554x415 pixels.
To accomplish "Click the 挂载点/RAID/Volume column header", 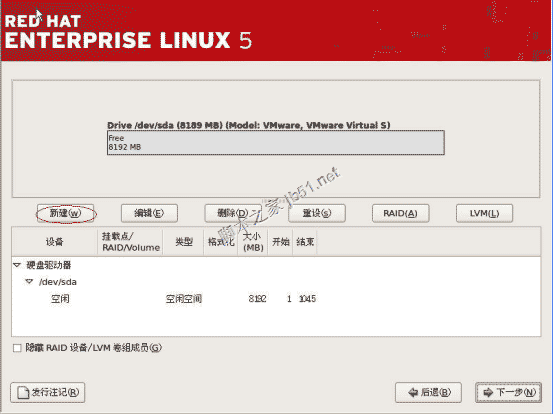I will click(130, 242).
